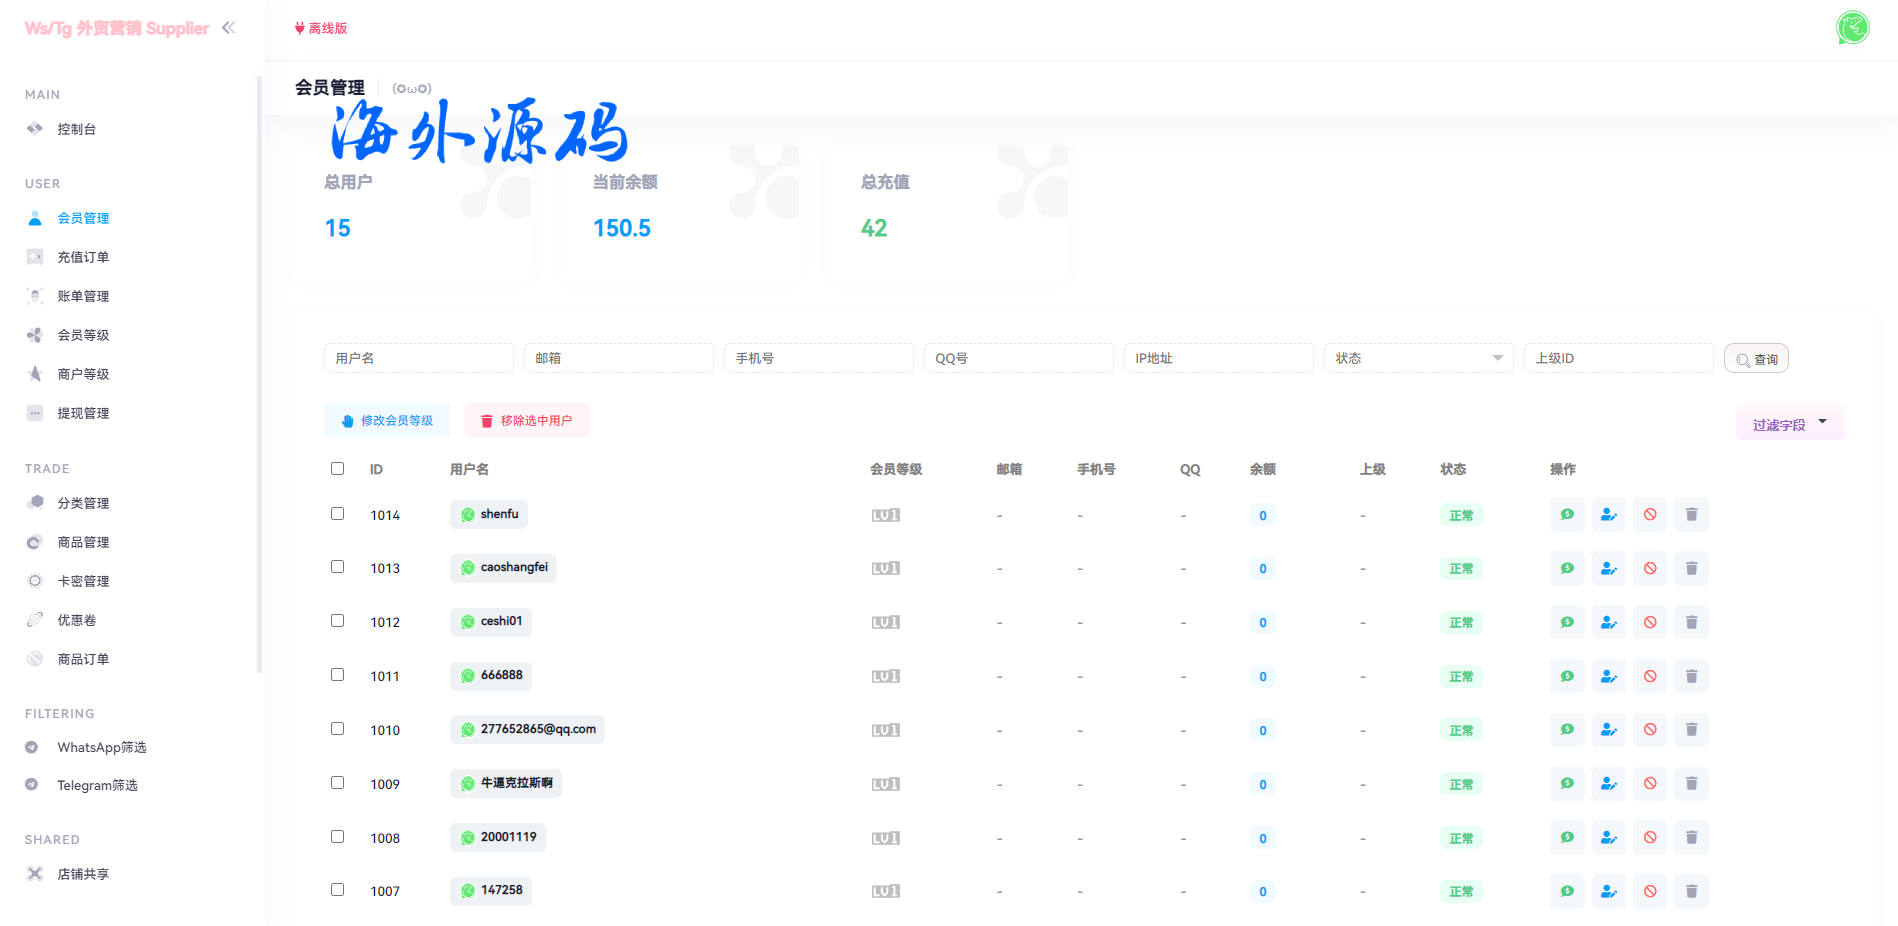Viewport: 1898px width, 926px height.
Task: Click the ban icon for user 147258
Action: [x=1650, y=891]
